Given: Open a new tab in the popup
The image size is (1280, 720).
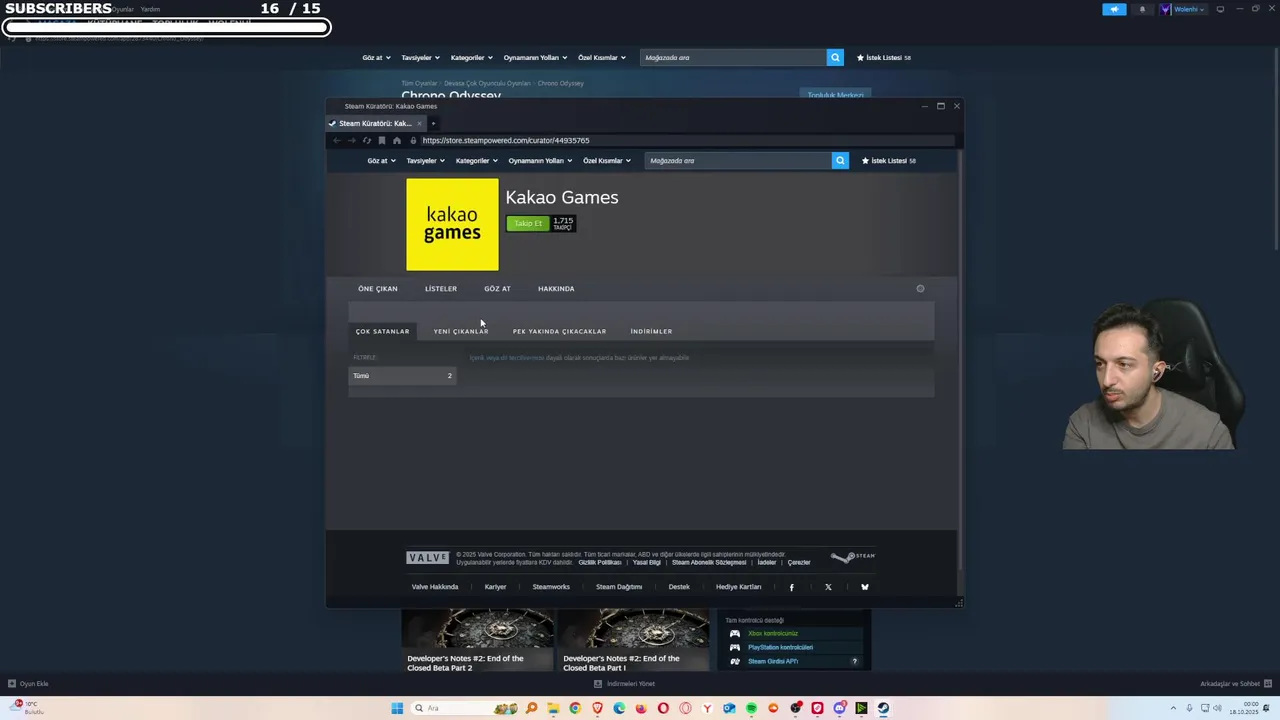Looking at the screenshot, I should pos(433,123).
